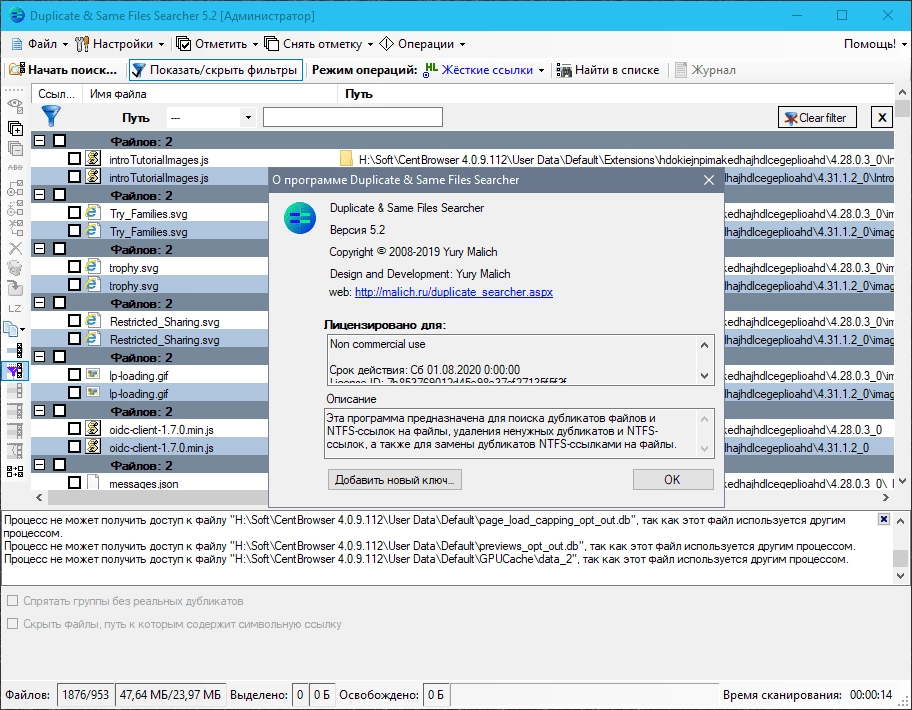Toggle the purple funnel filter sidebar icon

point(15,370)
